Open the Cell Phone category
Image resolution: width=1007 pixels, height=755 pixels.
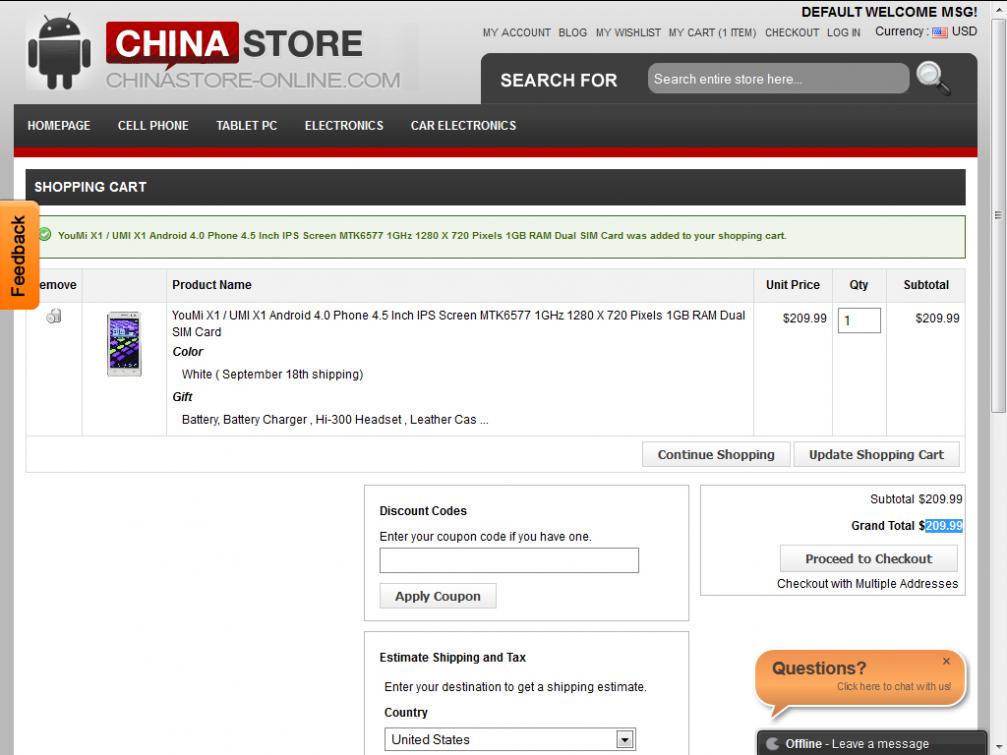pos(153,126)
